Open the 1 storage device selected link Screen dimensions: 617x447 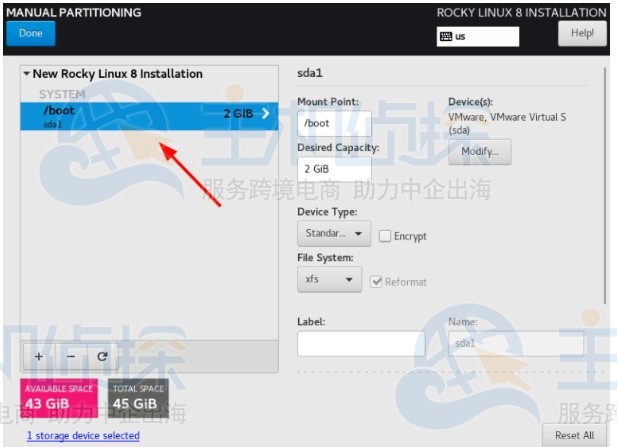click(83, 436)
